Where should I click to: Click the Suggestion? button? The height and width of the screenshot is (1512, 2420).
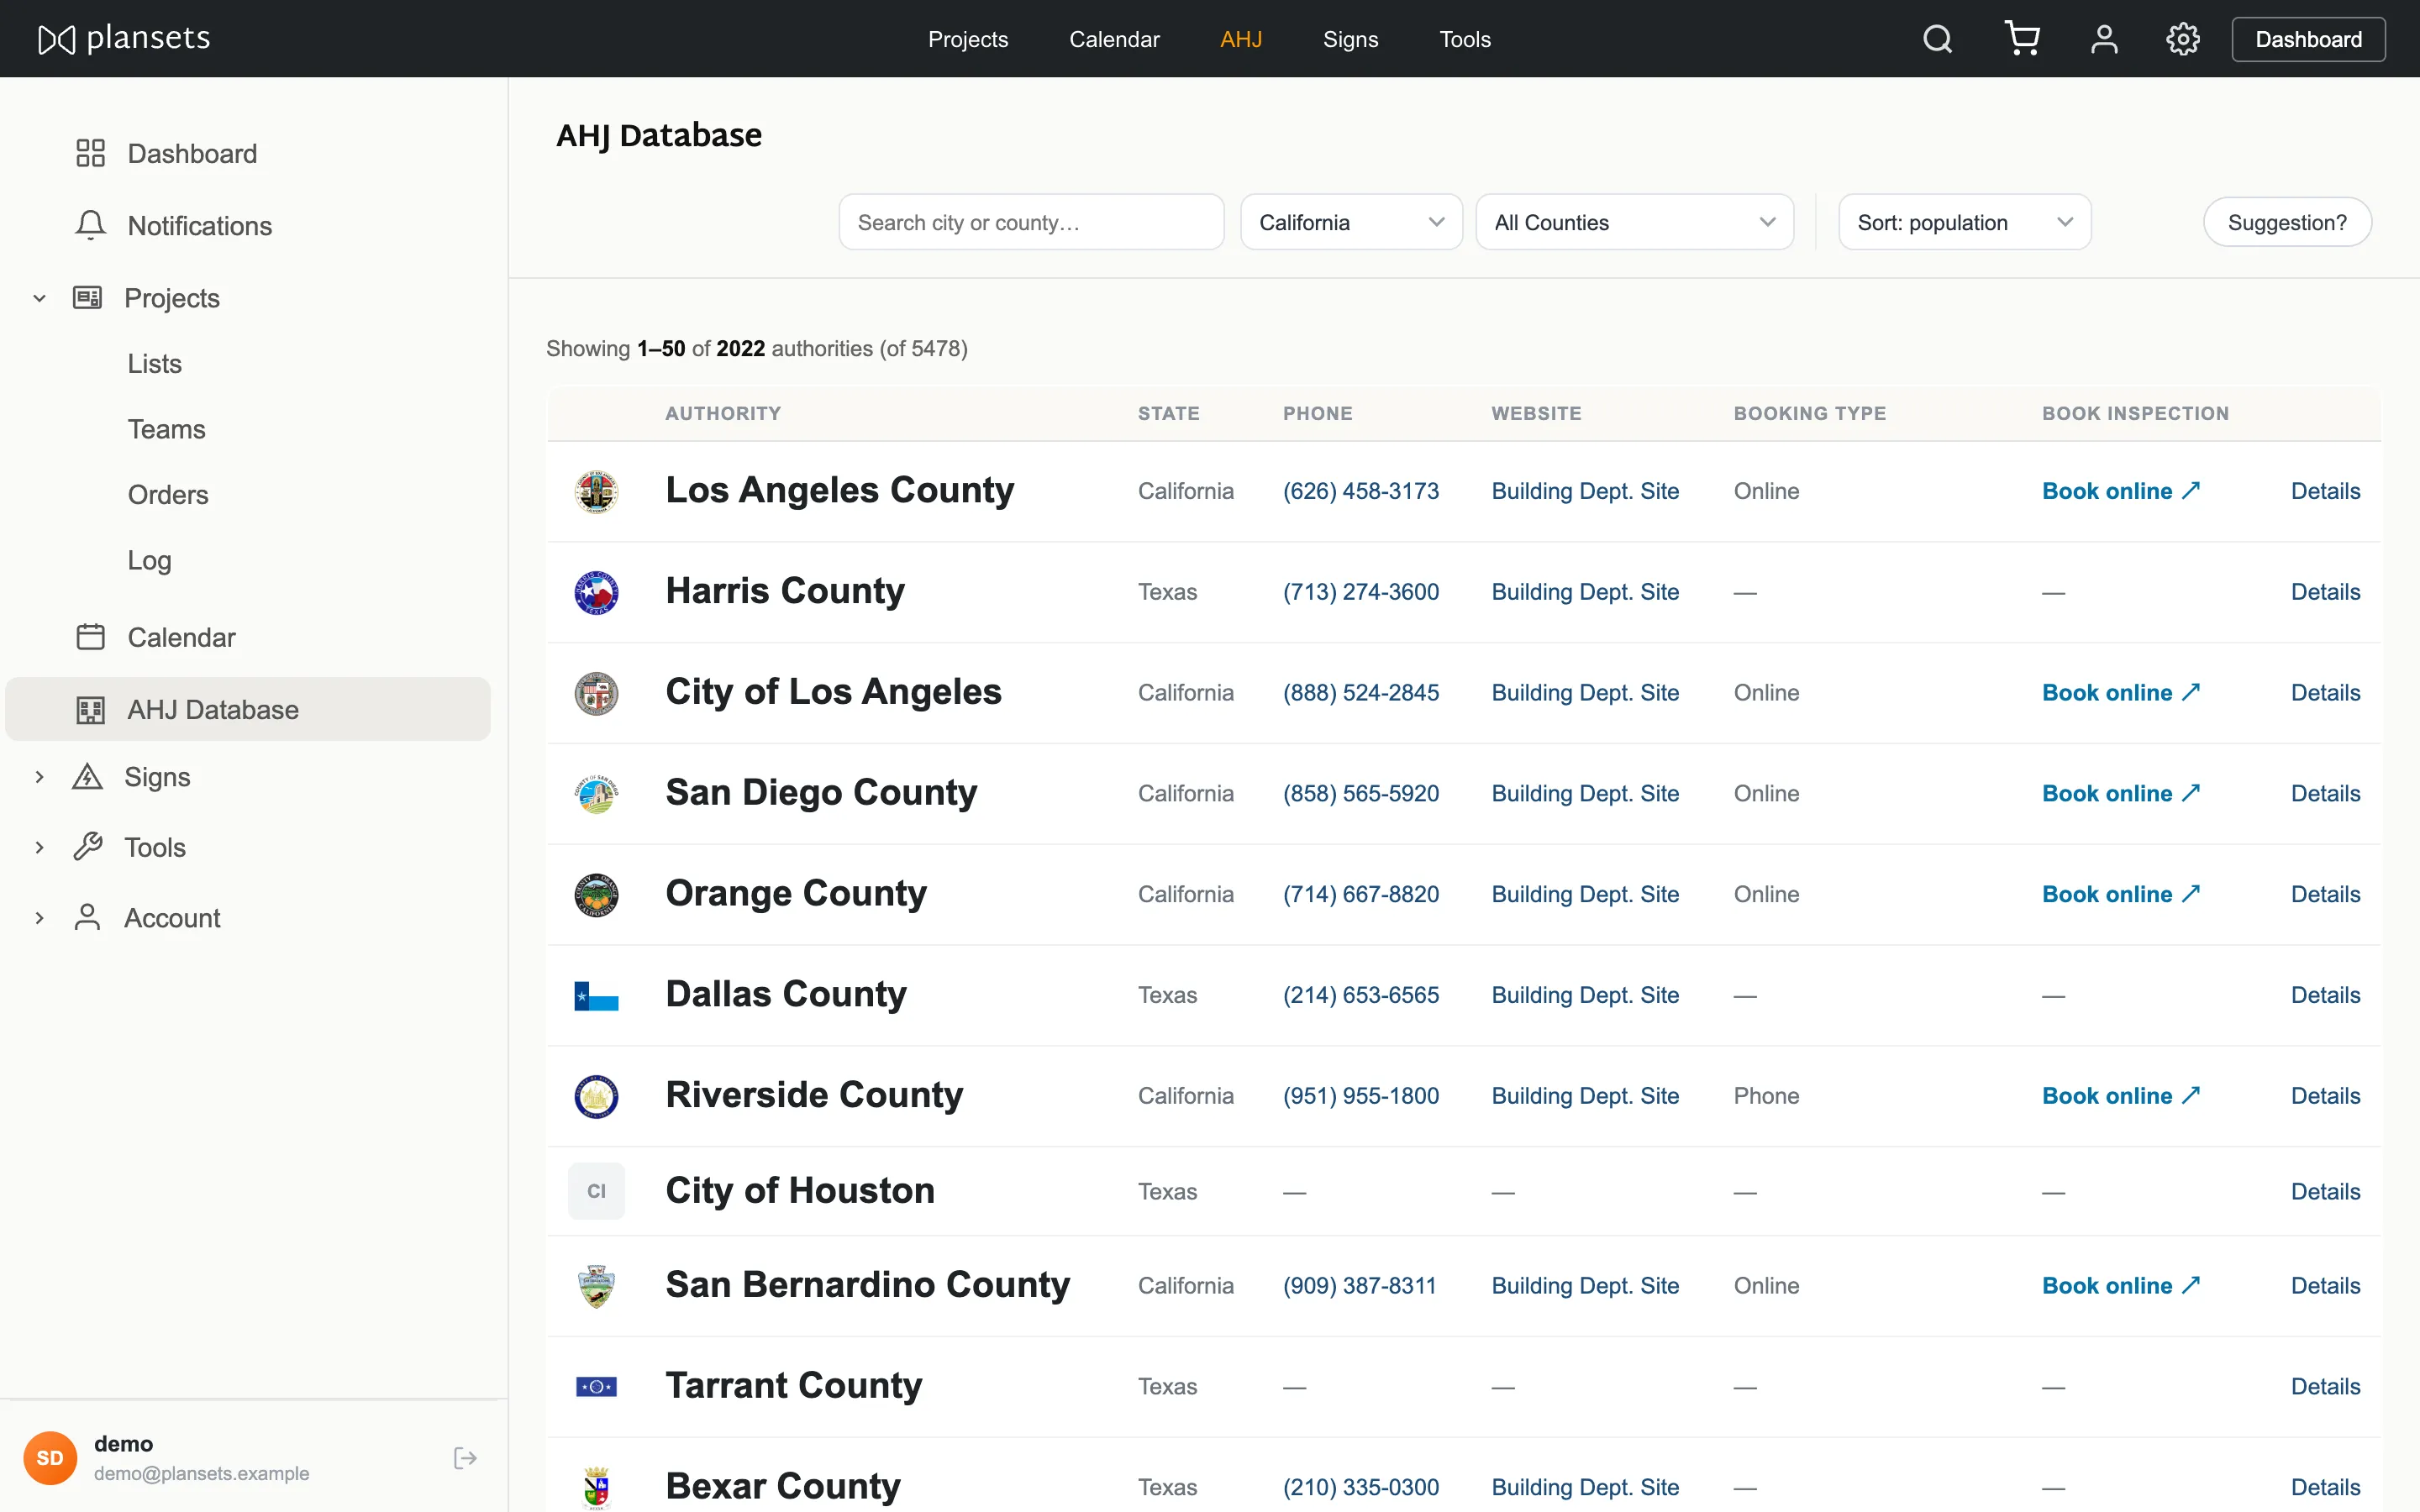(x=2287, y=222)
